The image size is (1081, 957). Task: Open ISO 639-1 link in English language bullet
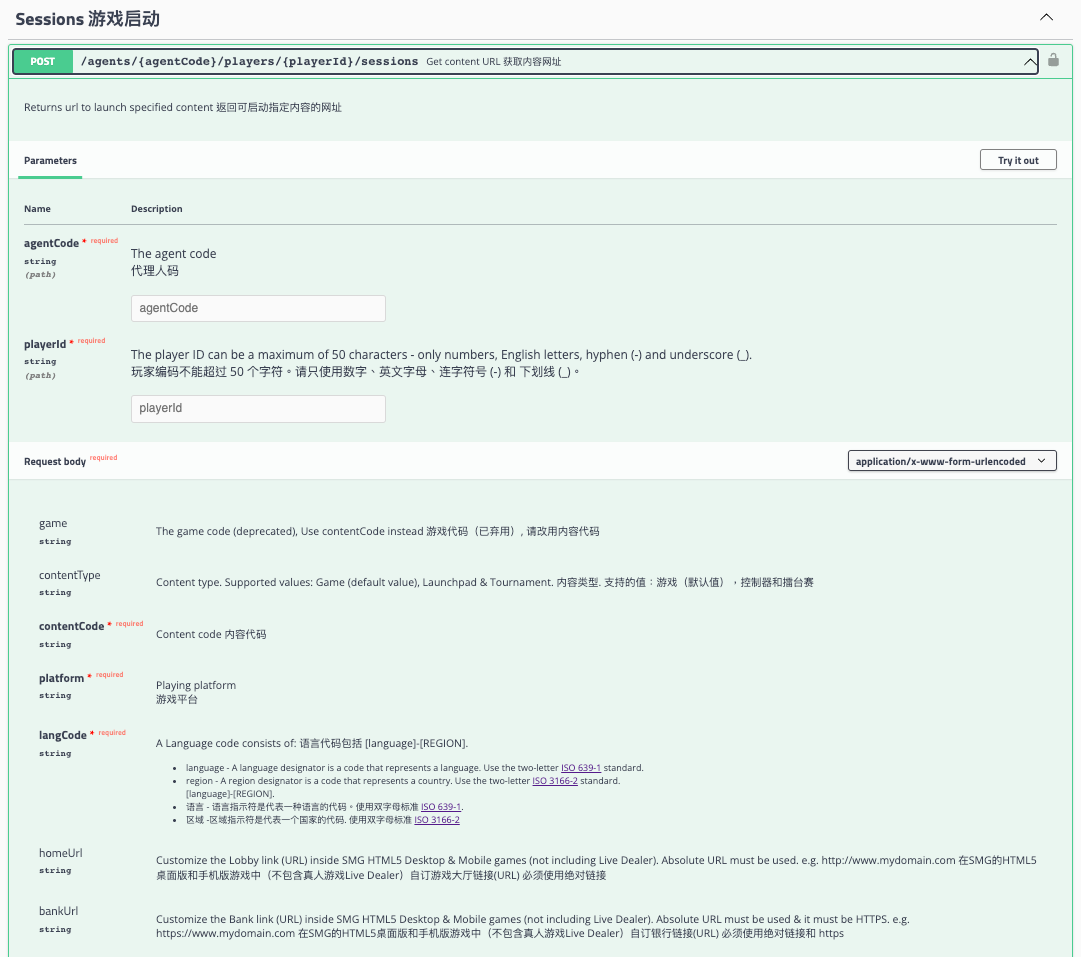tap(581, 768)
